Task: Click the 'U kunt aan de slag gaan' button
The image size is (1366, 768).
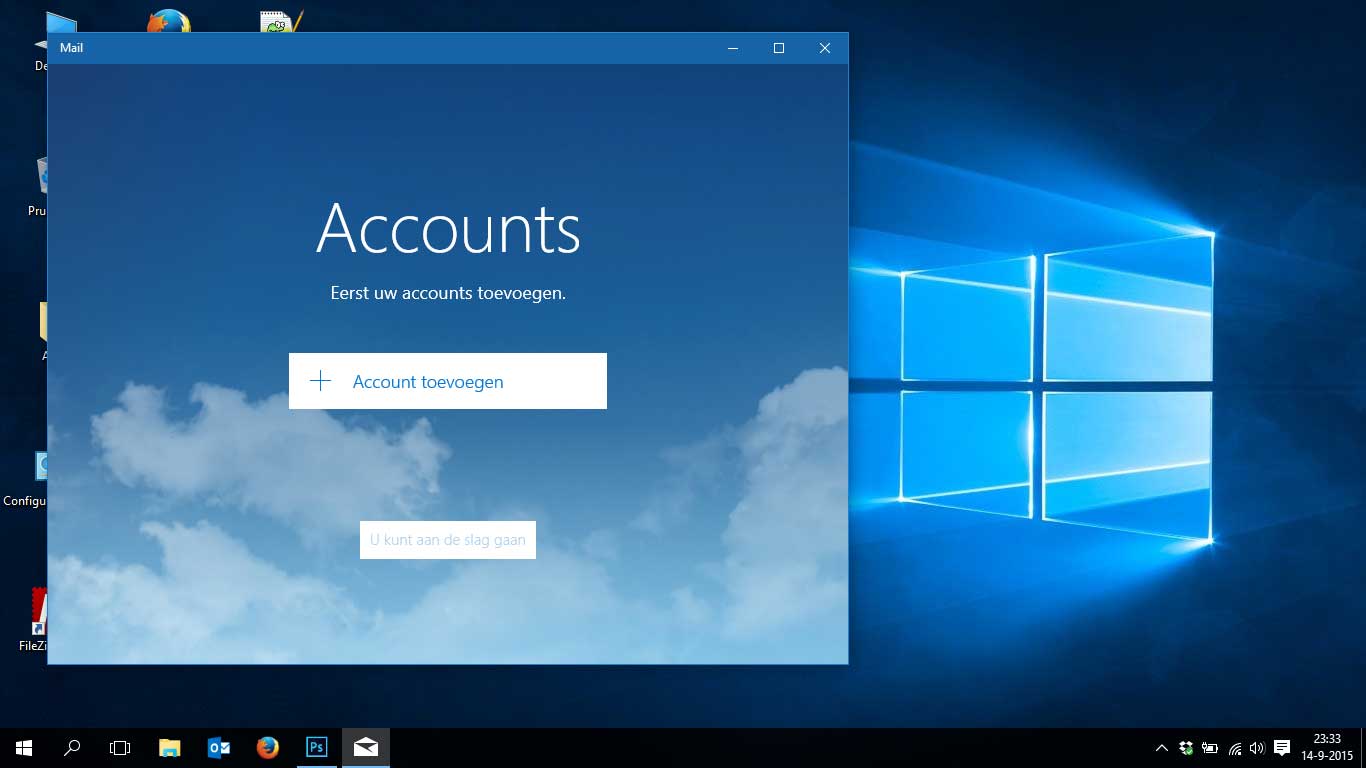Action: (x=447, y=540)
